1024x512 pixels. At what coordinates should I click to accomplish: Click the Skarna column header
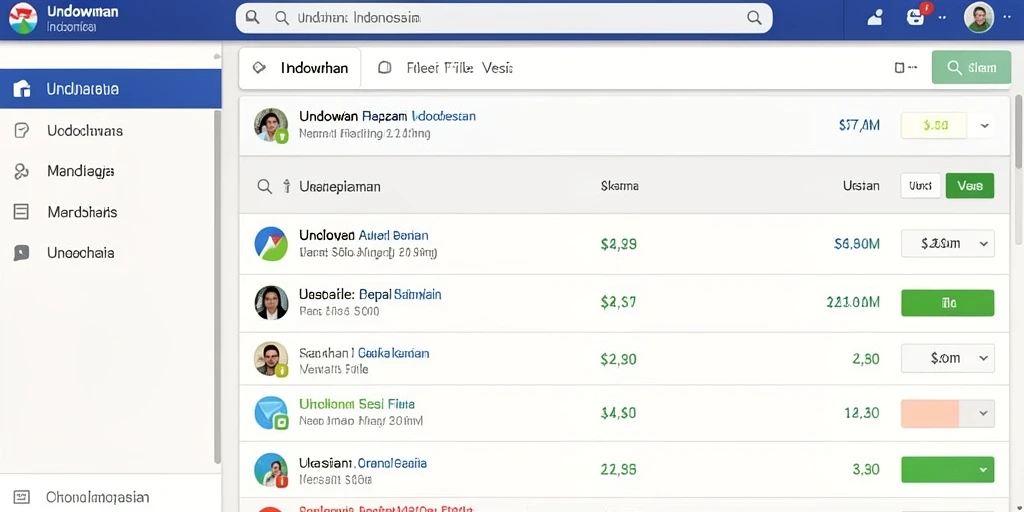click(x=619, y=186)
